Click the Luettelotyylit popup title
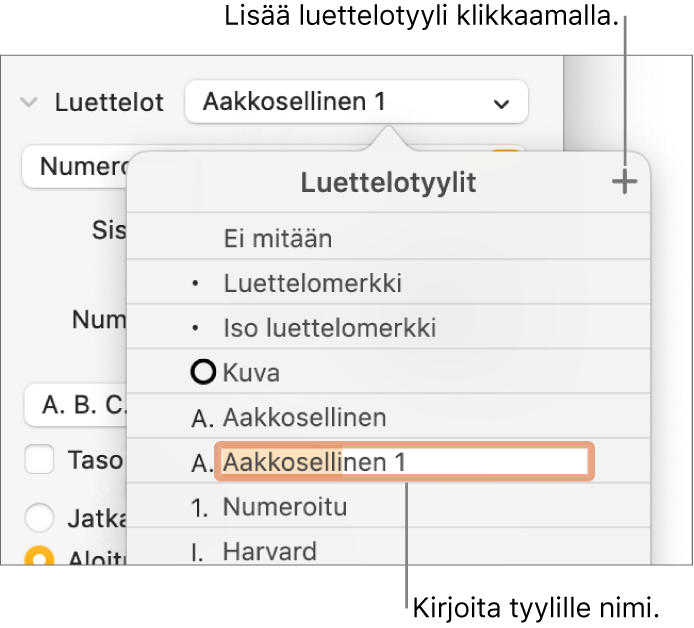The height and width of the screenshot is (628, 694). 388,182
